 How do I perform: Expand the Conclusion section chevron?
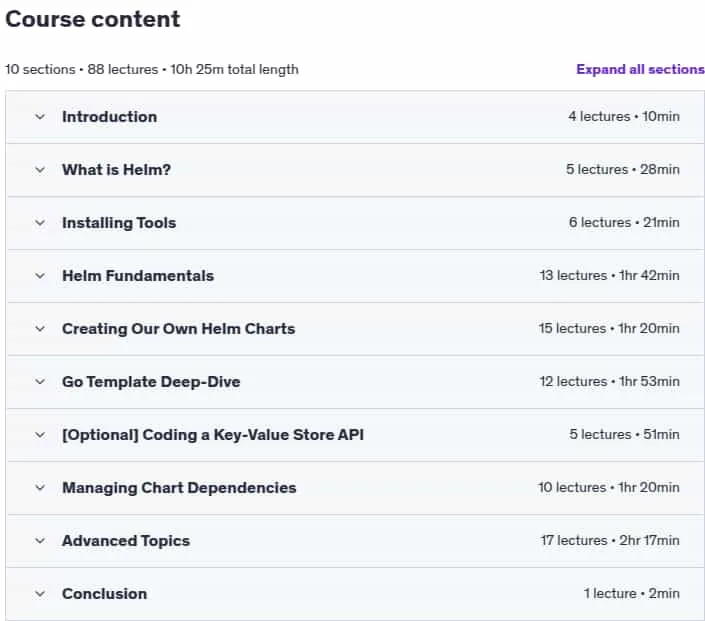tap(40, 594)
